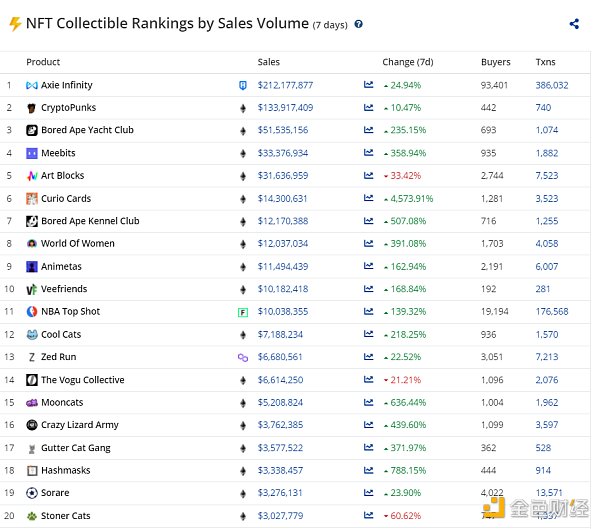Screen dimensions: 600x529
Task: Open the help question mark icon
Action: pyautogui.click(x=359, y=24)
